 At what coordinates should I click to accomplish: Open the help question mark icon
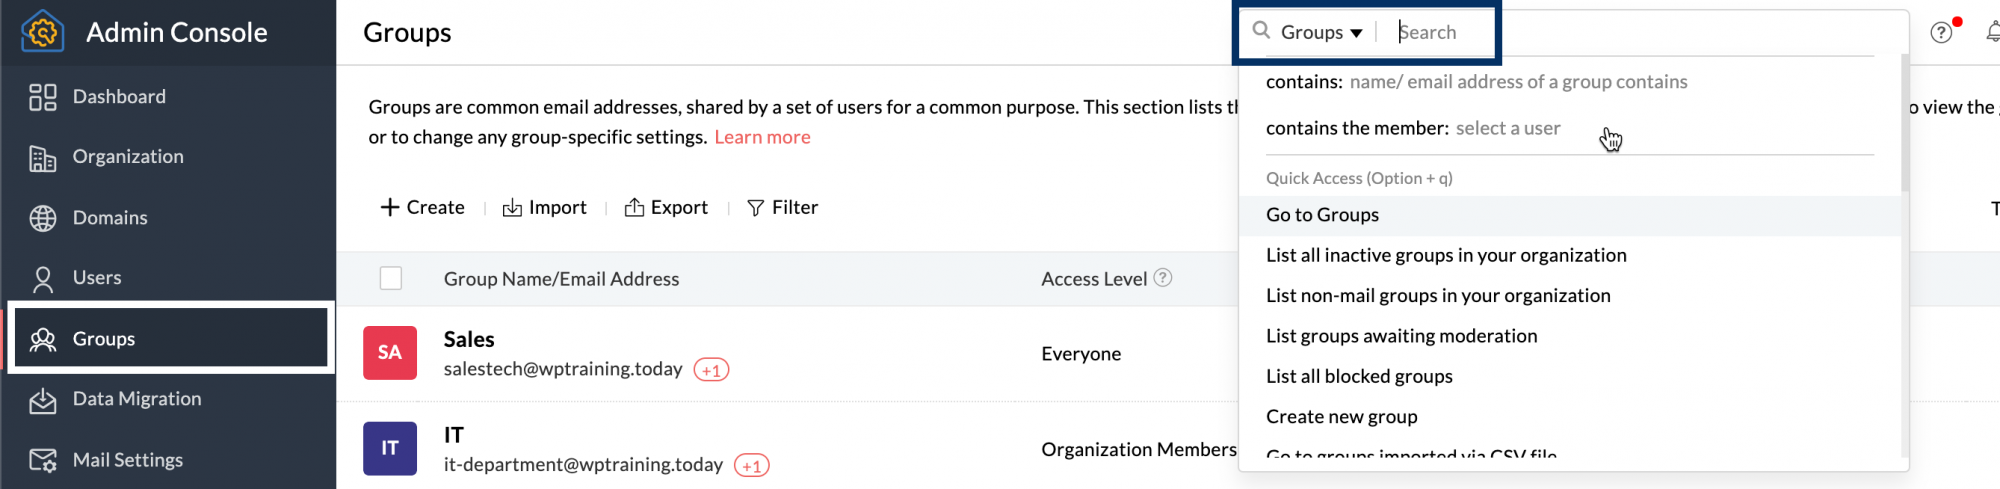tap(1941, 33)
